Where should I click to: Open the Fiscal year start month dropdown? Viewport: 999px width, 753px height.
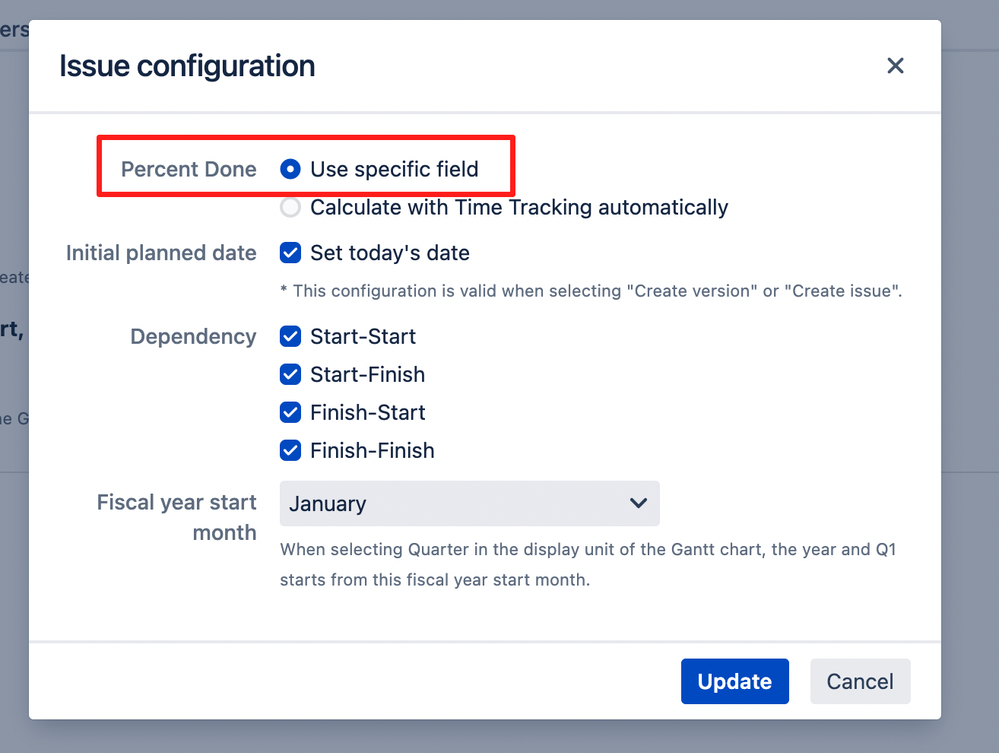[469, 504]
